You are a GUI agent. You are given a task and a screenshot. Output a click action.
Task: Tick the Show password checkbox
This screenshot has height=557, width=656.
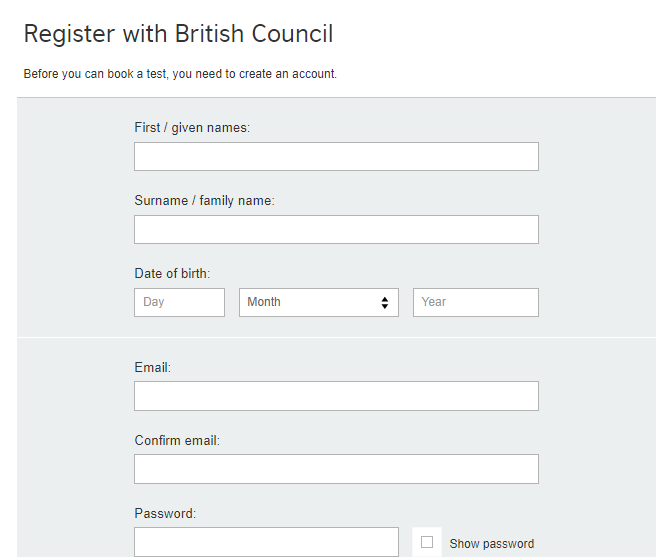[x=427, y=542]
